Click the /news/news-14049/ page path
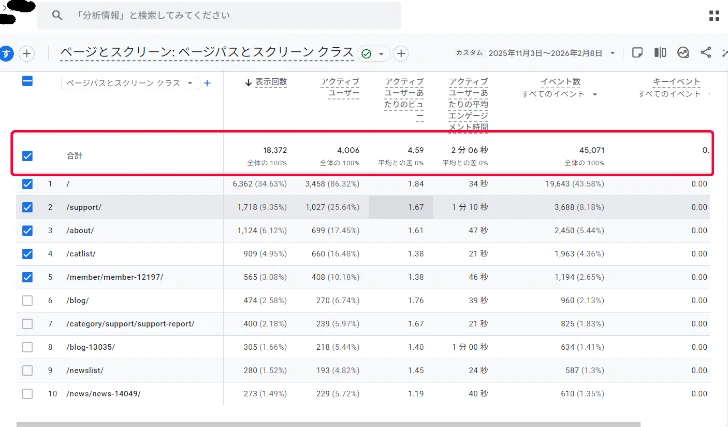Screen dimensions: 728x427 pyautogui.click(x=104, y=394)
